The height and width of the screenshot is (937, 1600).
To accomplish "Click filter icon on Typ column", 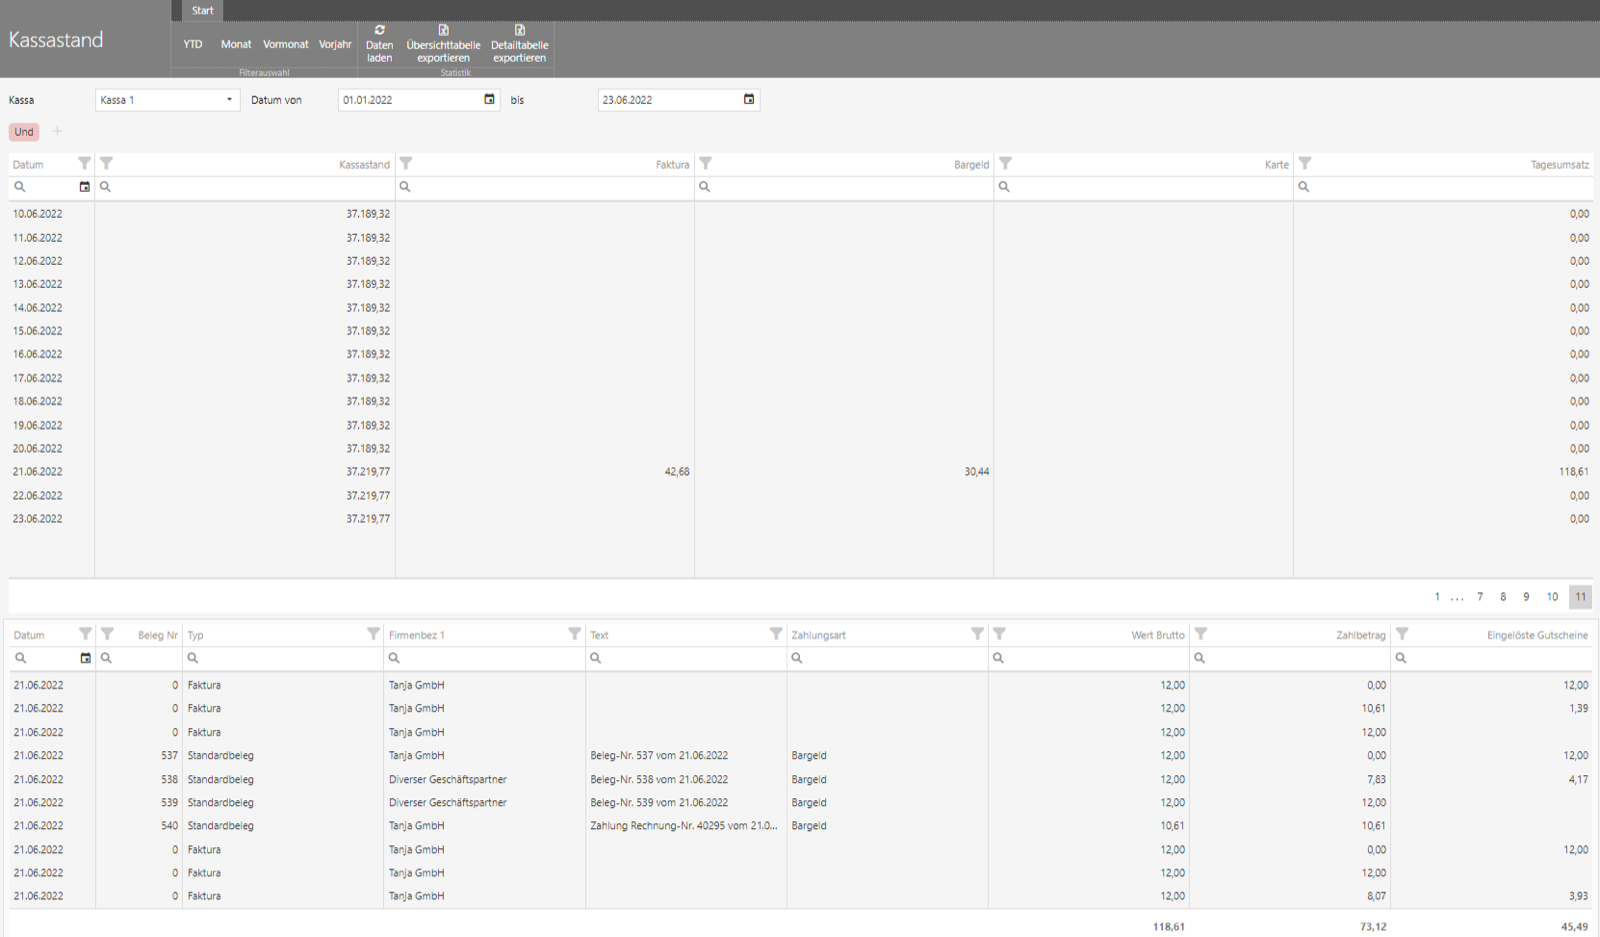I will click(373, 633).
